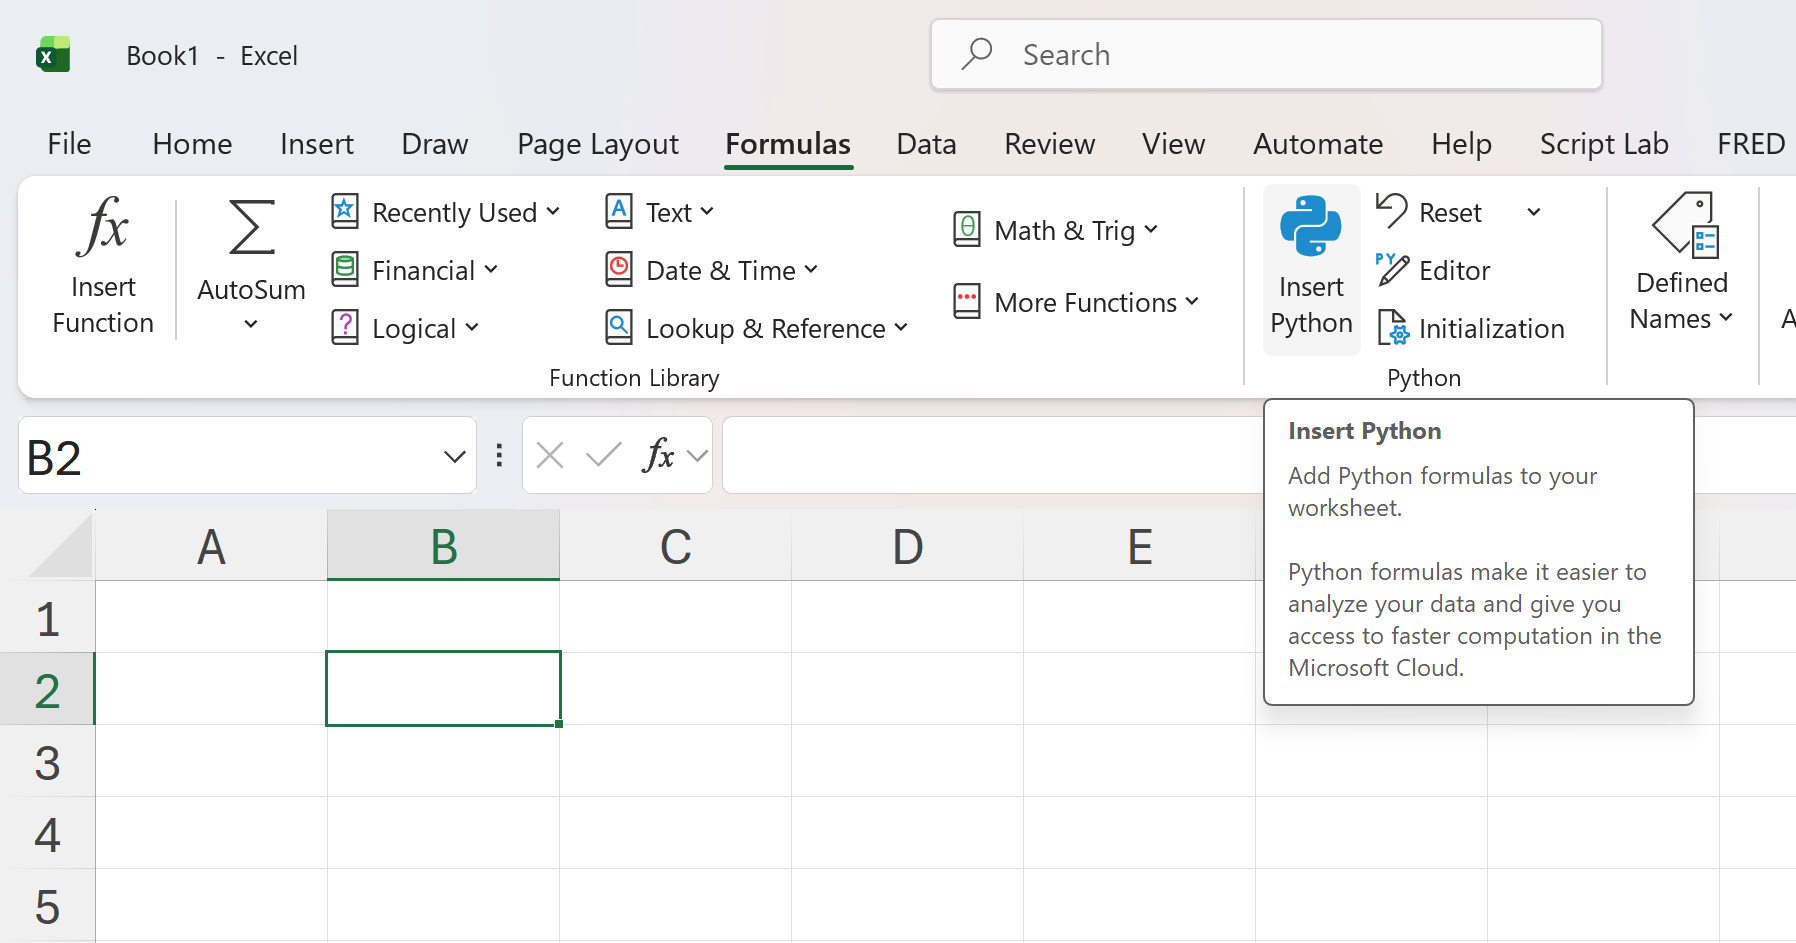Click cell D4
Screen dimensions: 1796x943
tap(907, 833)
